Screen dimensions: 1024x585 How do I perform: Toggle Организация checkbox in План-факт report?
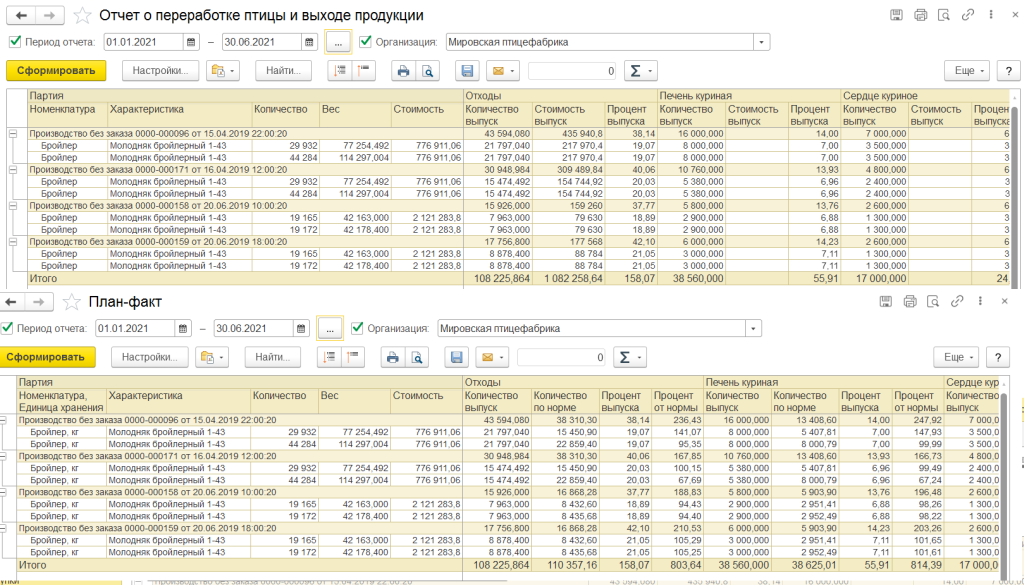(x=357, y=328)
